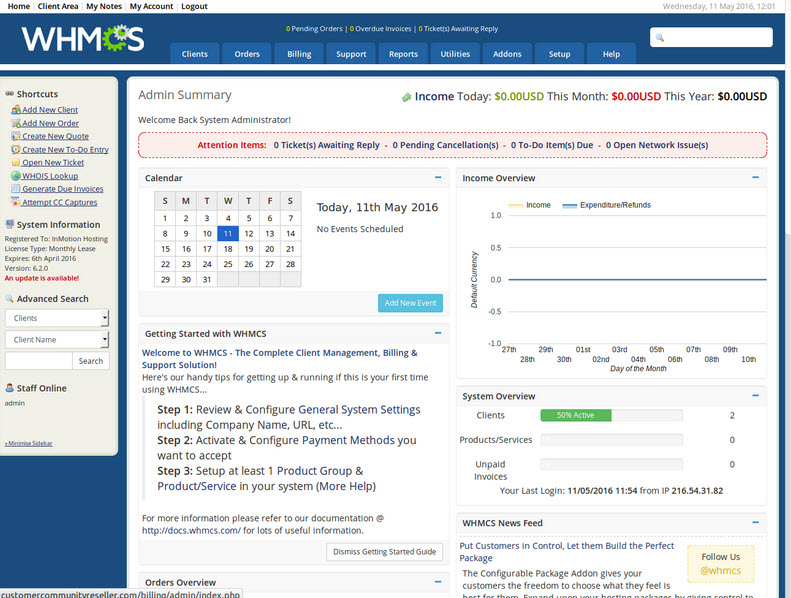Open the Reports menu tab
Screen dimensions: 791x598
(403, 54)
